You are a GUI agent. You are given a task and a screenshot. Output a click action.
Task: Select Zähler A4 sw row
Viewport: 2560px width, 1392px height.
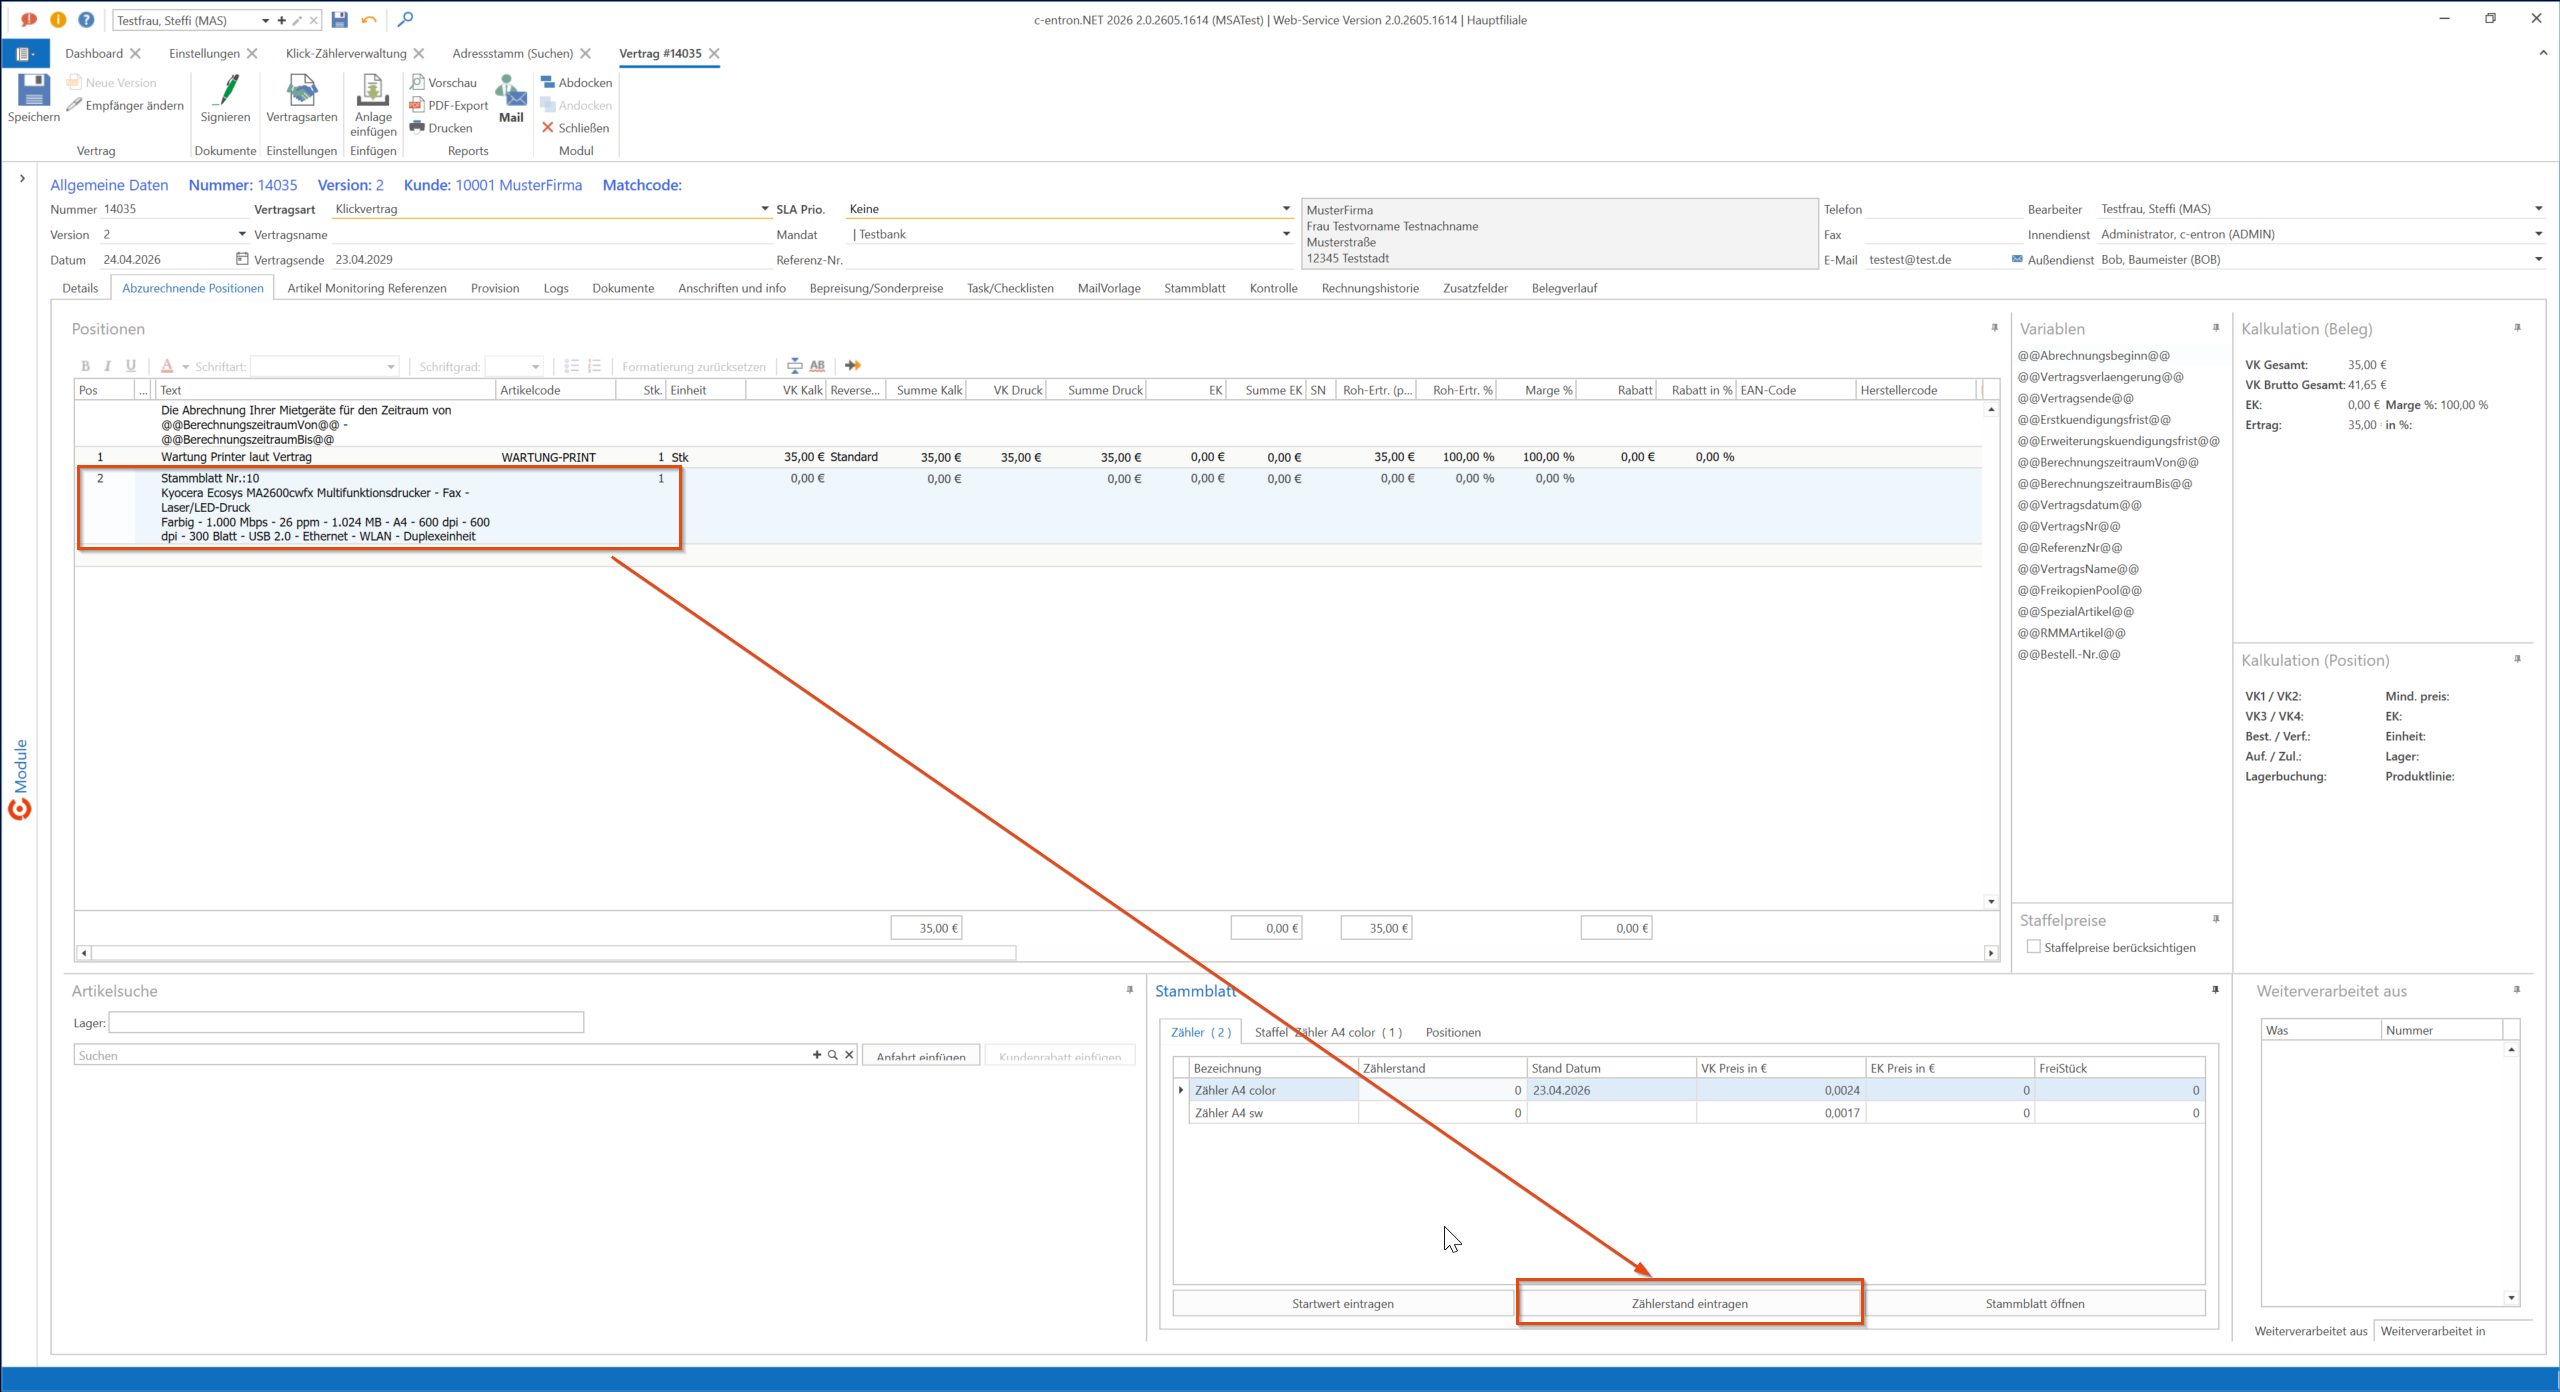pos(1696,1113)
